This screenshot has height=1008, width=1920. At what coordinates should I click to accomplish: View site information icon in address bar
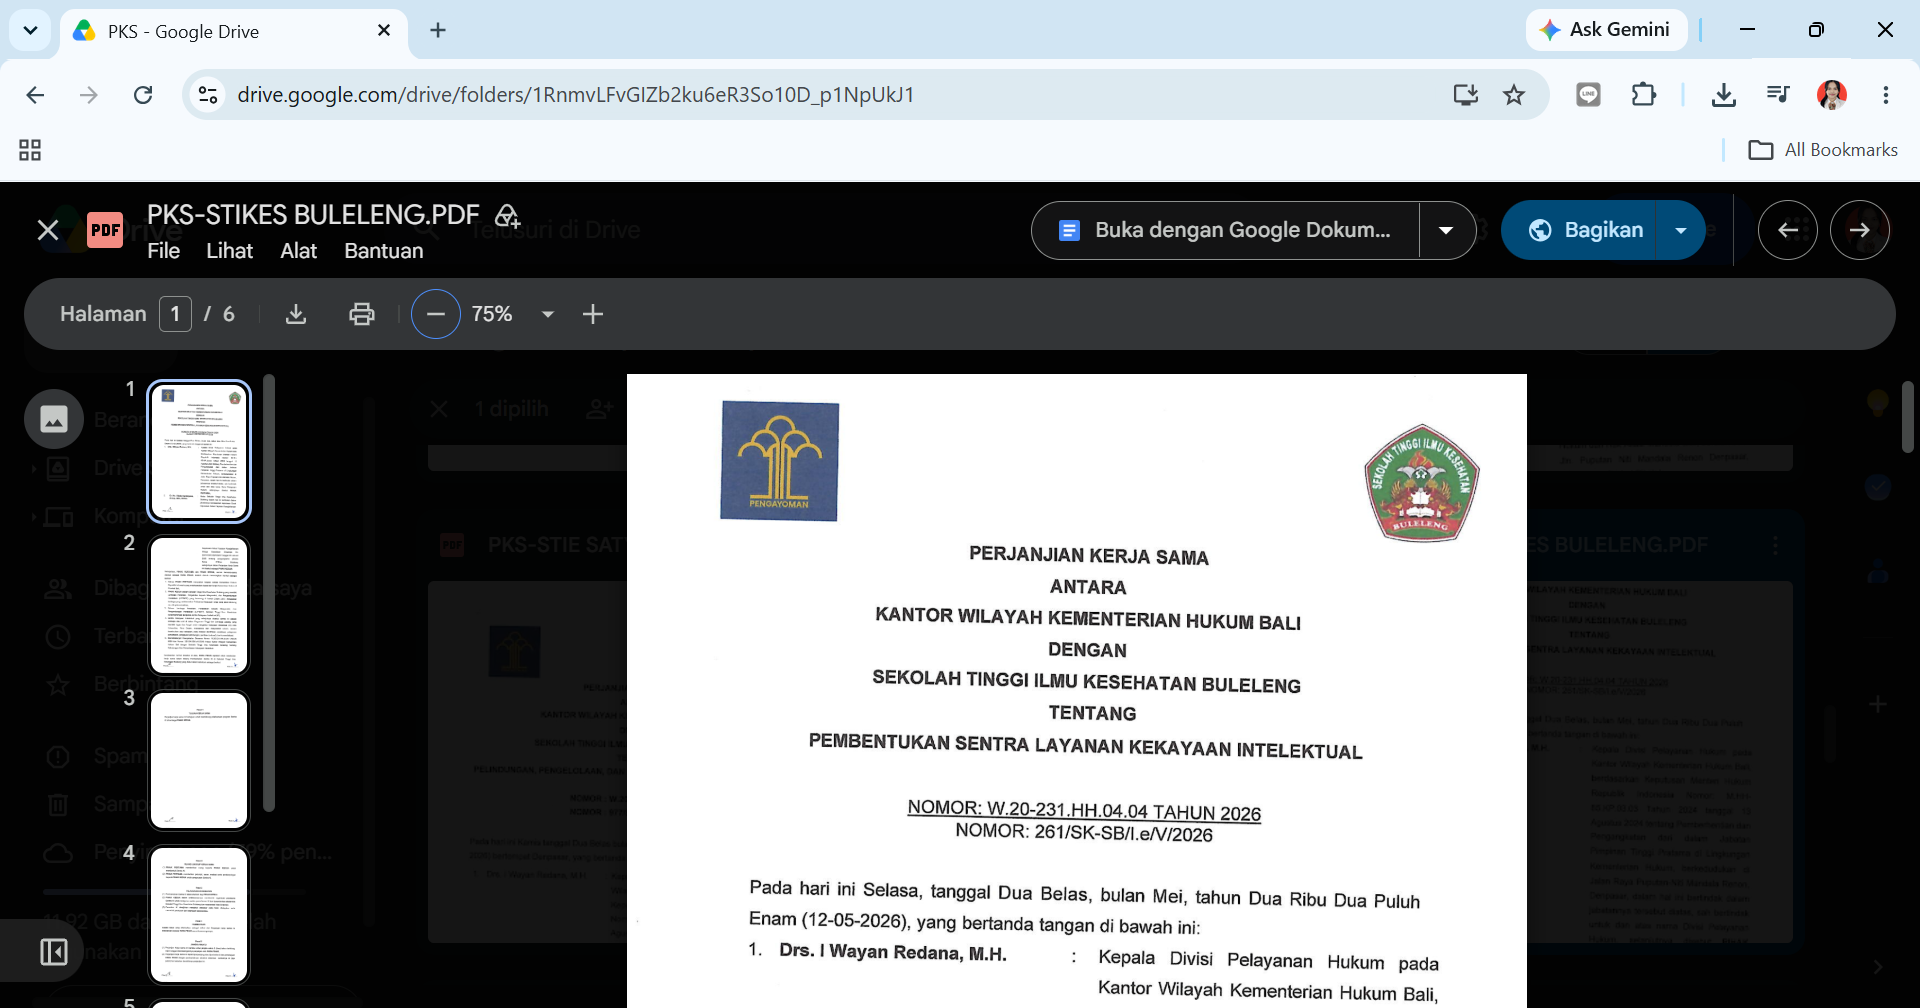(208, 95)
